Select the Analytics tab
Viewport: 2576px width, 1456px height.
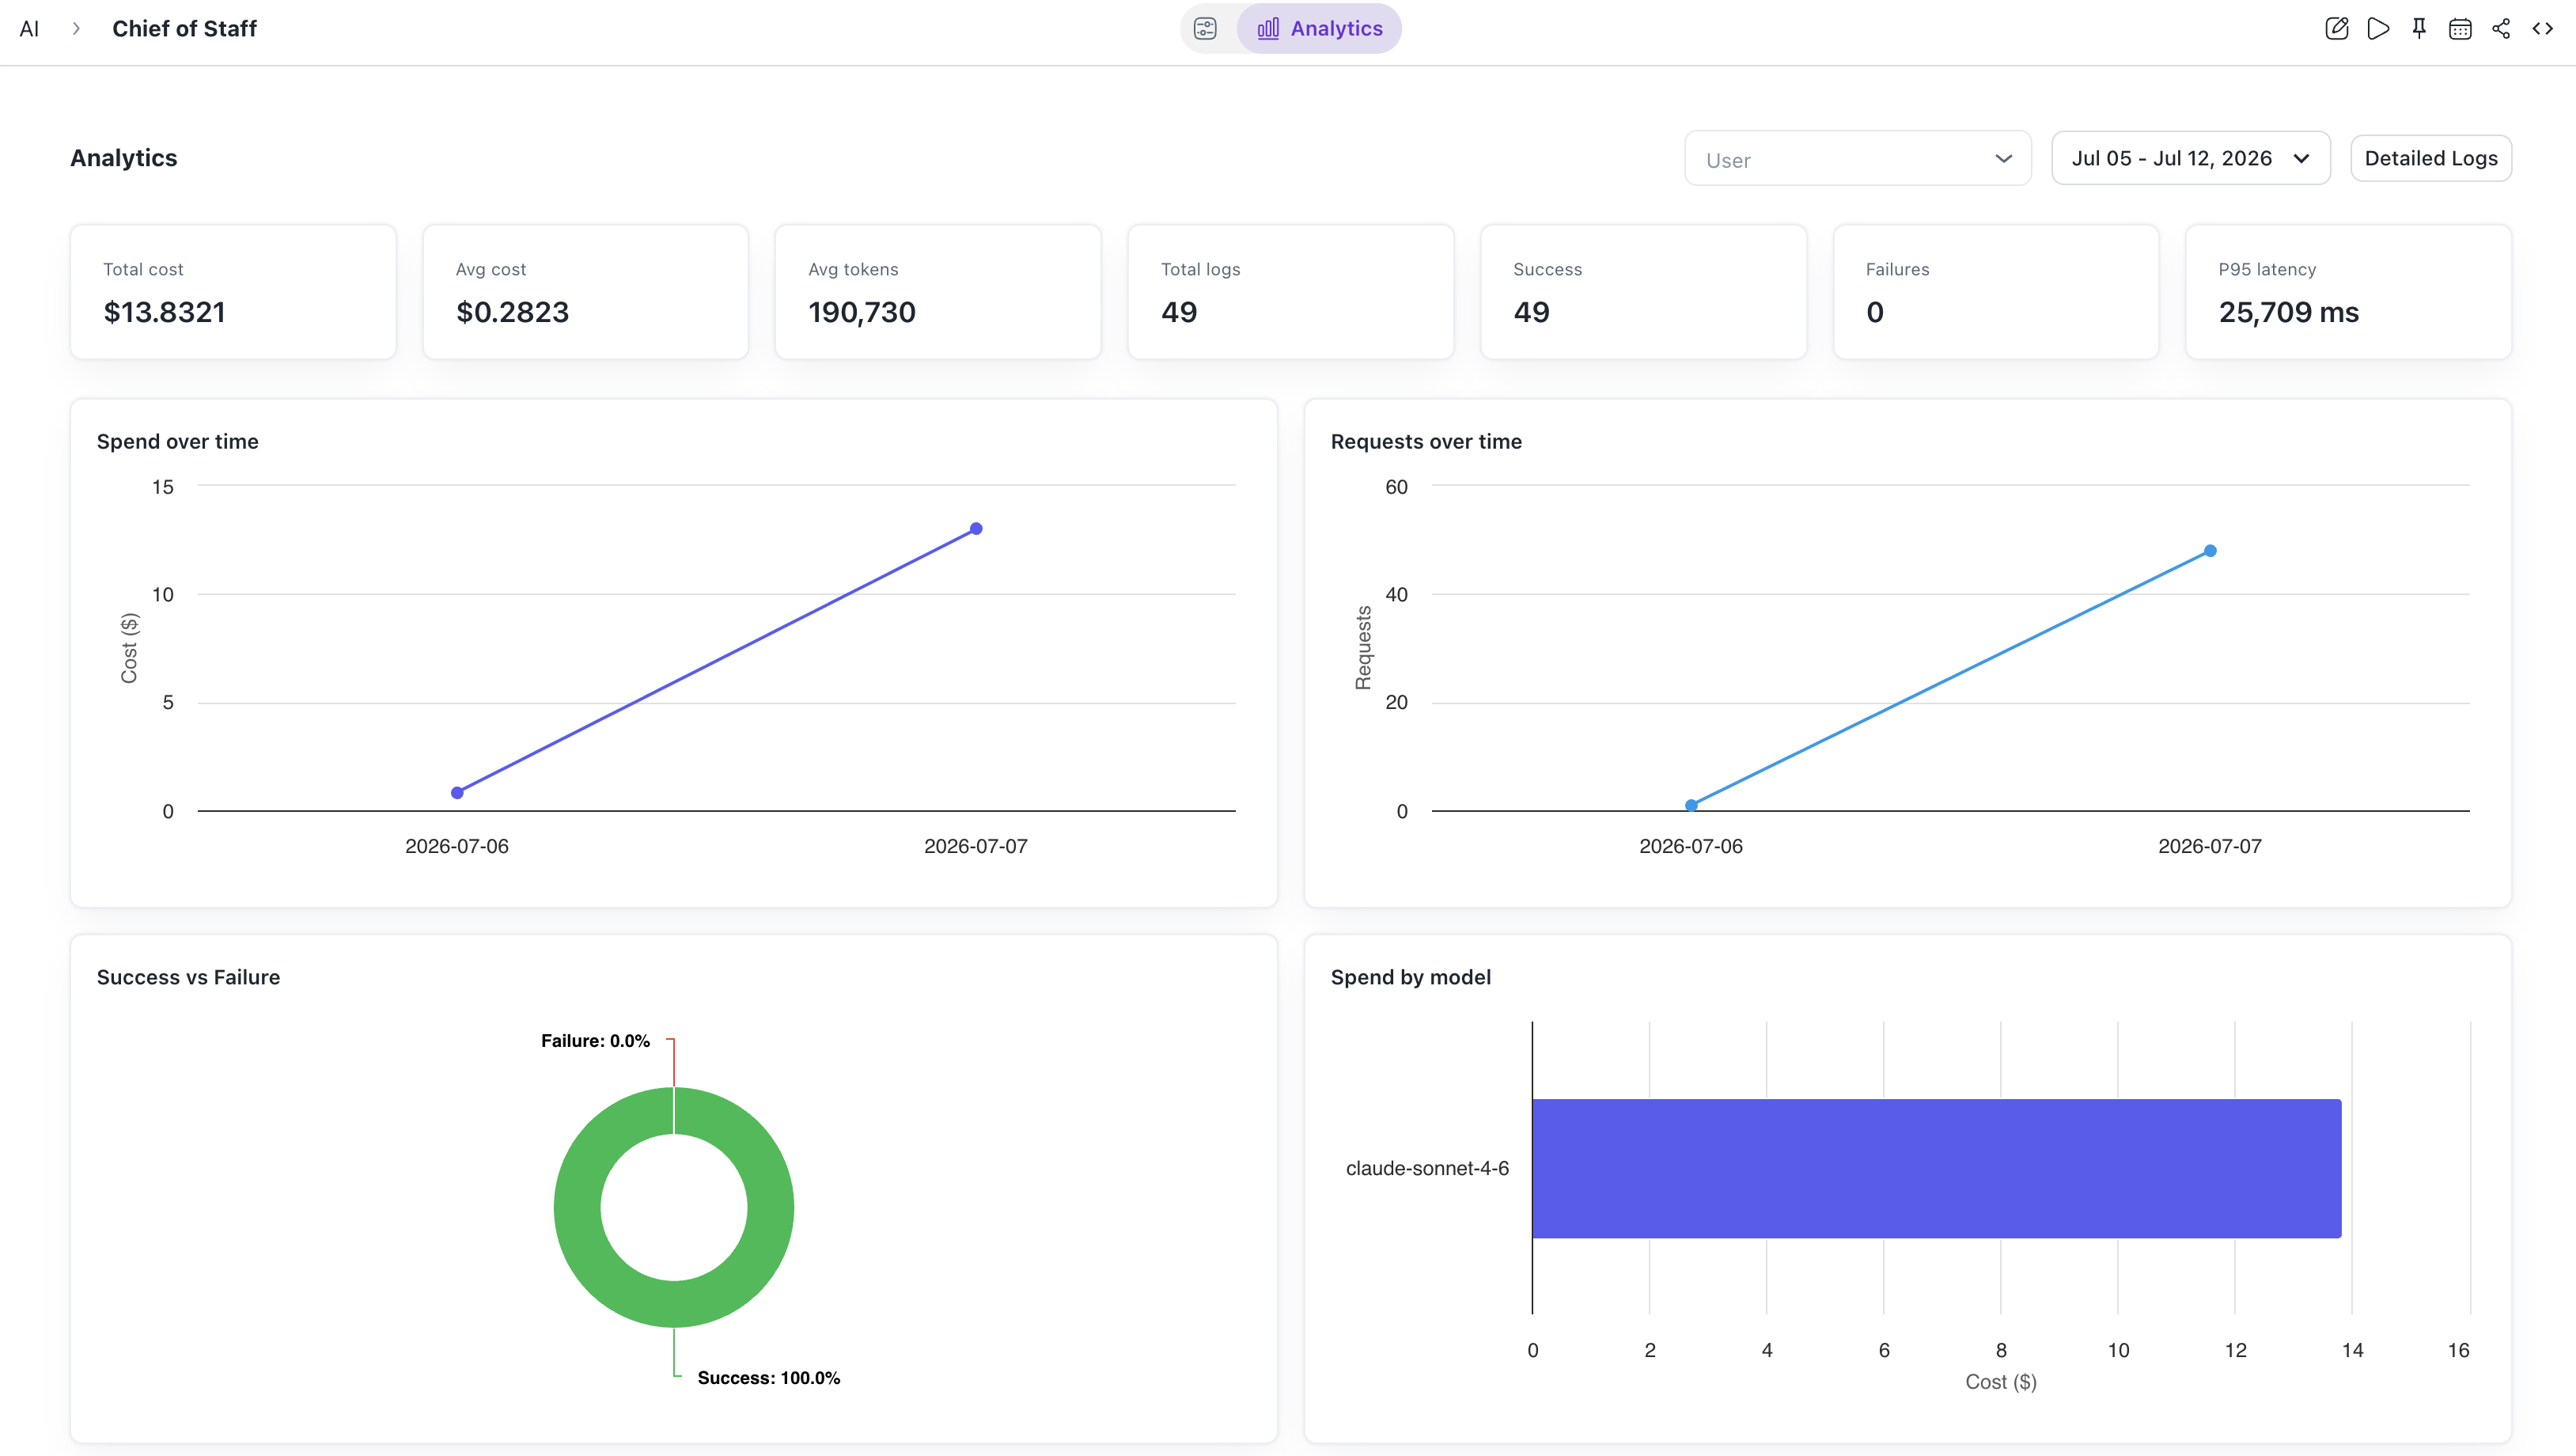(x=1319, y=28)
